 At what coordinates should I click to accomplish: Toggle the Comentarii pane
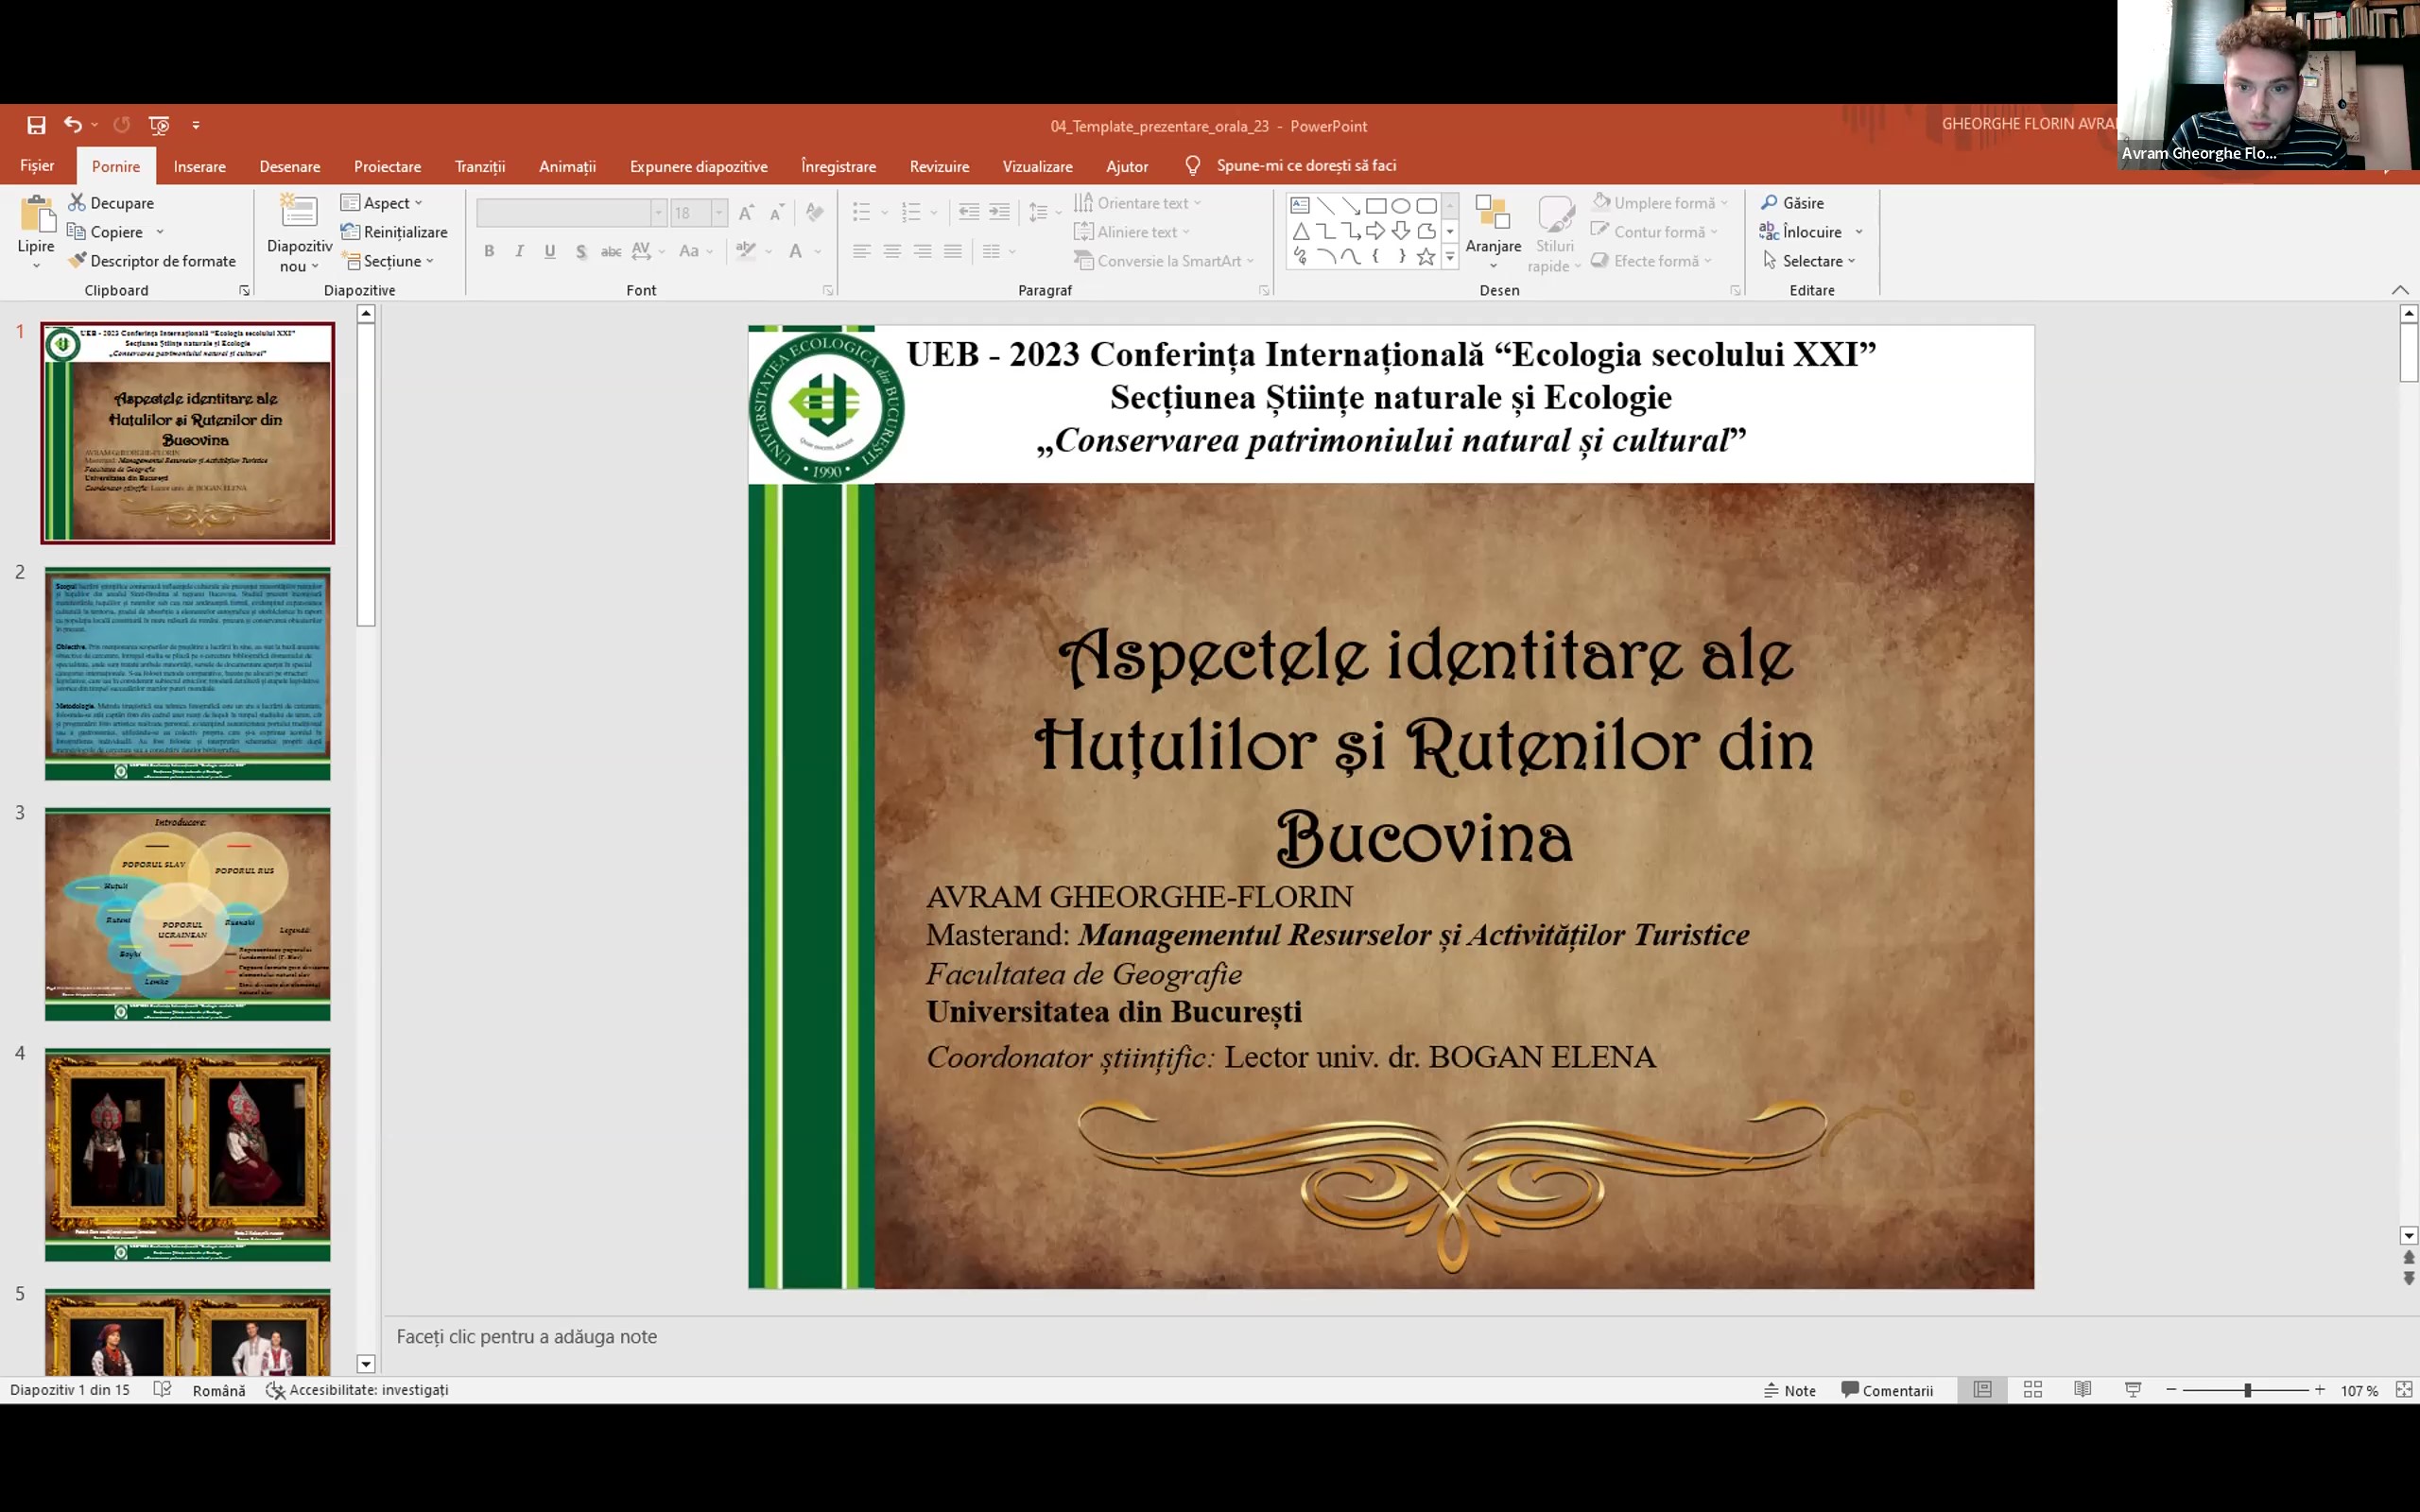click(x=1886, y=1390)
